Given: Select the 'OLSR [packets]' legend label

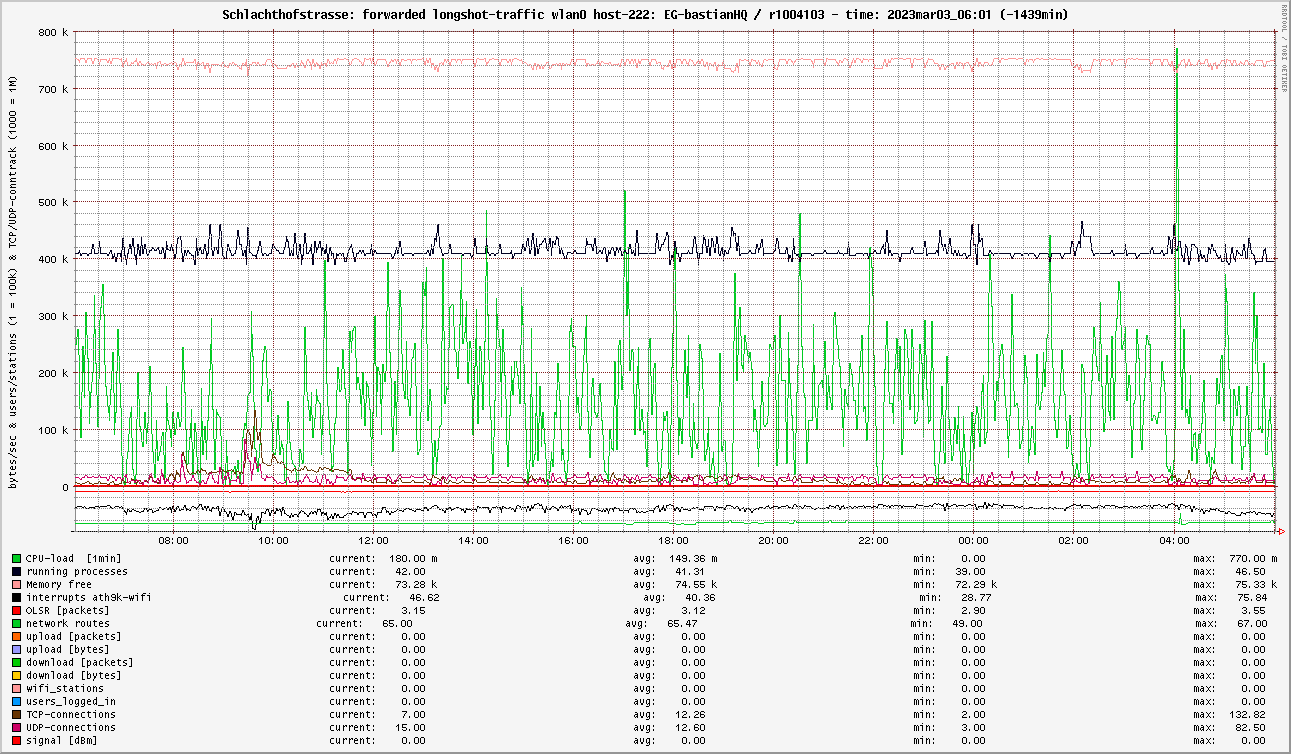Looking at the screenshot, I should point(68,610).
